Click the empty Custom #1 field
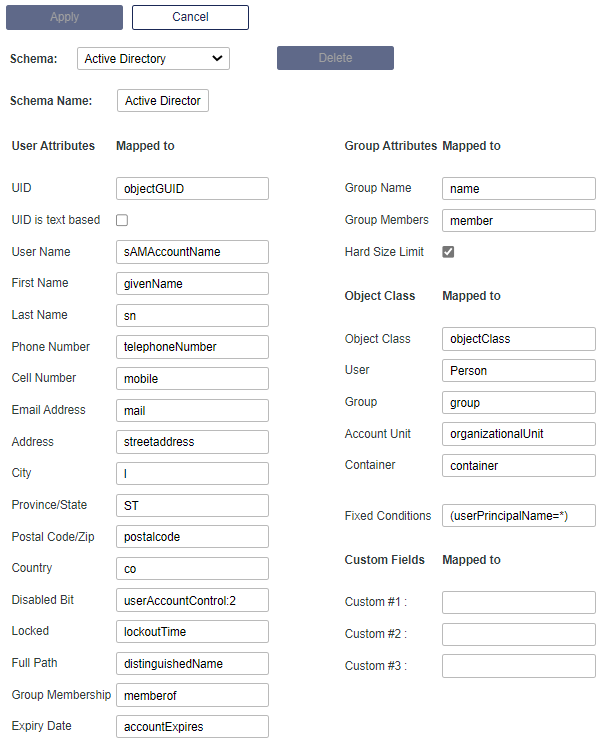The image size is (606, 744). pyautogui.click(x=518, y=602)
